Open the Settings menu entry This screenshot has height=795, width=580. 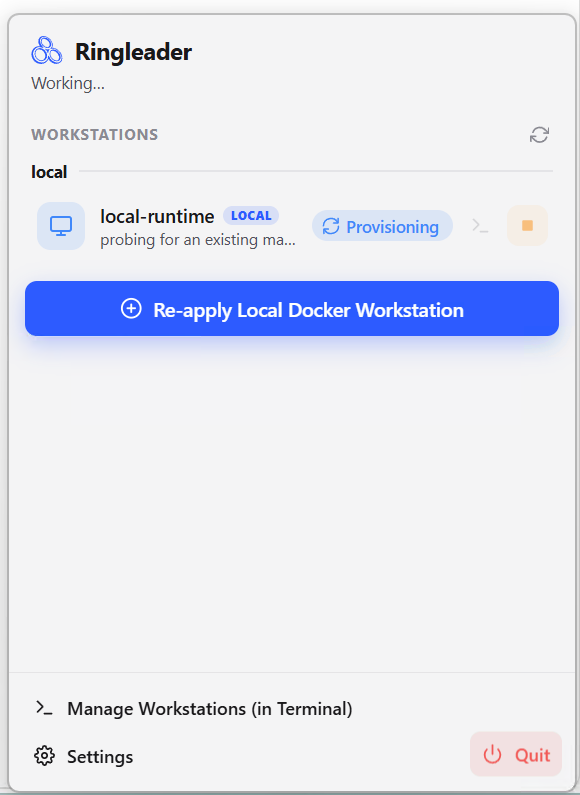click(x=84, y=756)
